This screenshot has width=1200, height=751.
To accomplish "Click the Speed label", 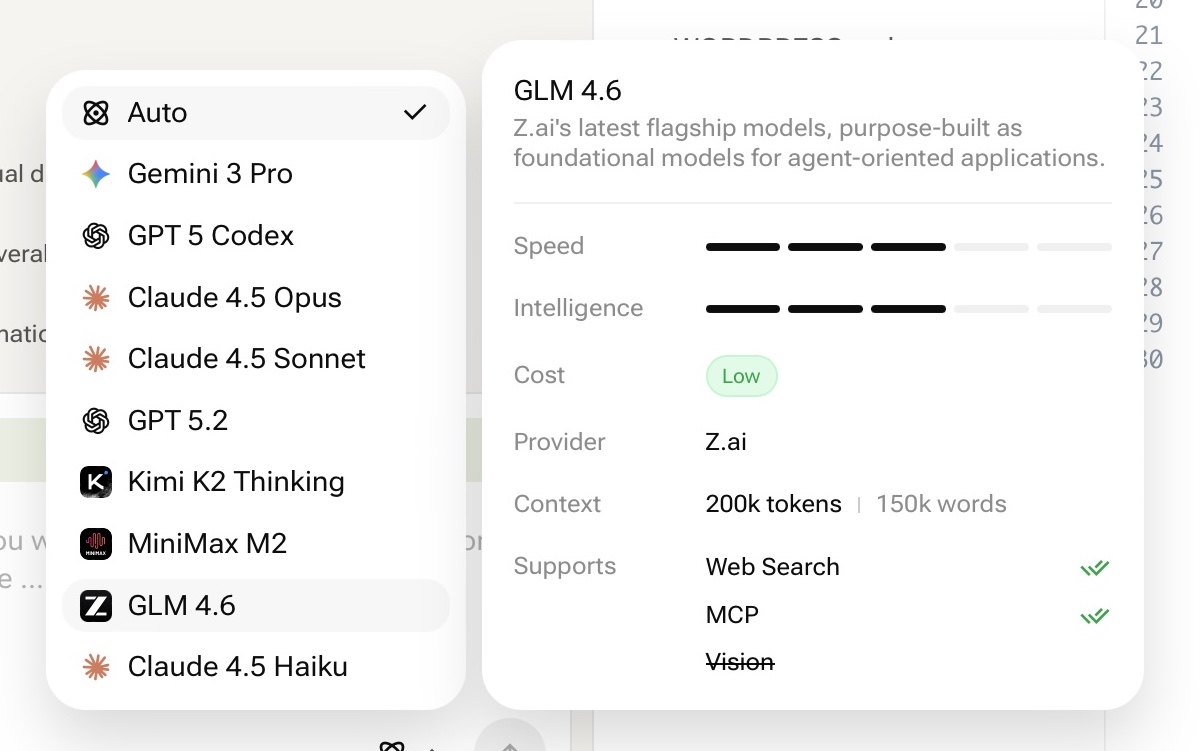I will (x=549, y=246).
